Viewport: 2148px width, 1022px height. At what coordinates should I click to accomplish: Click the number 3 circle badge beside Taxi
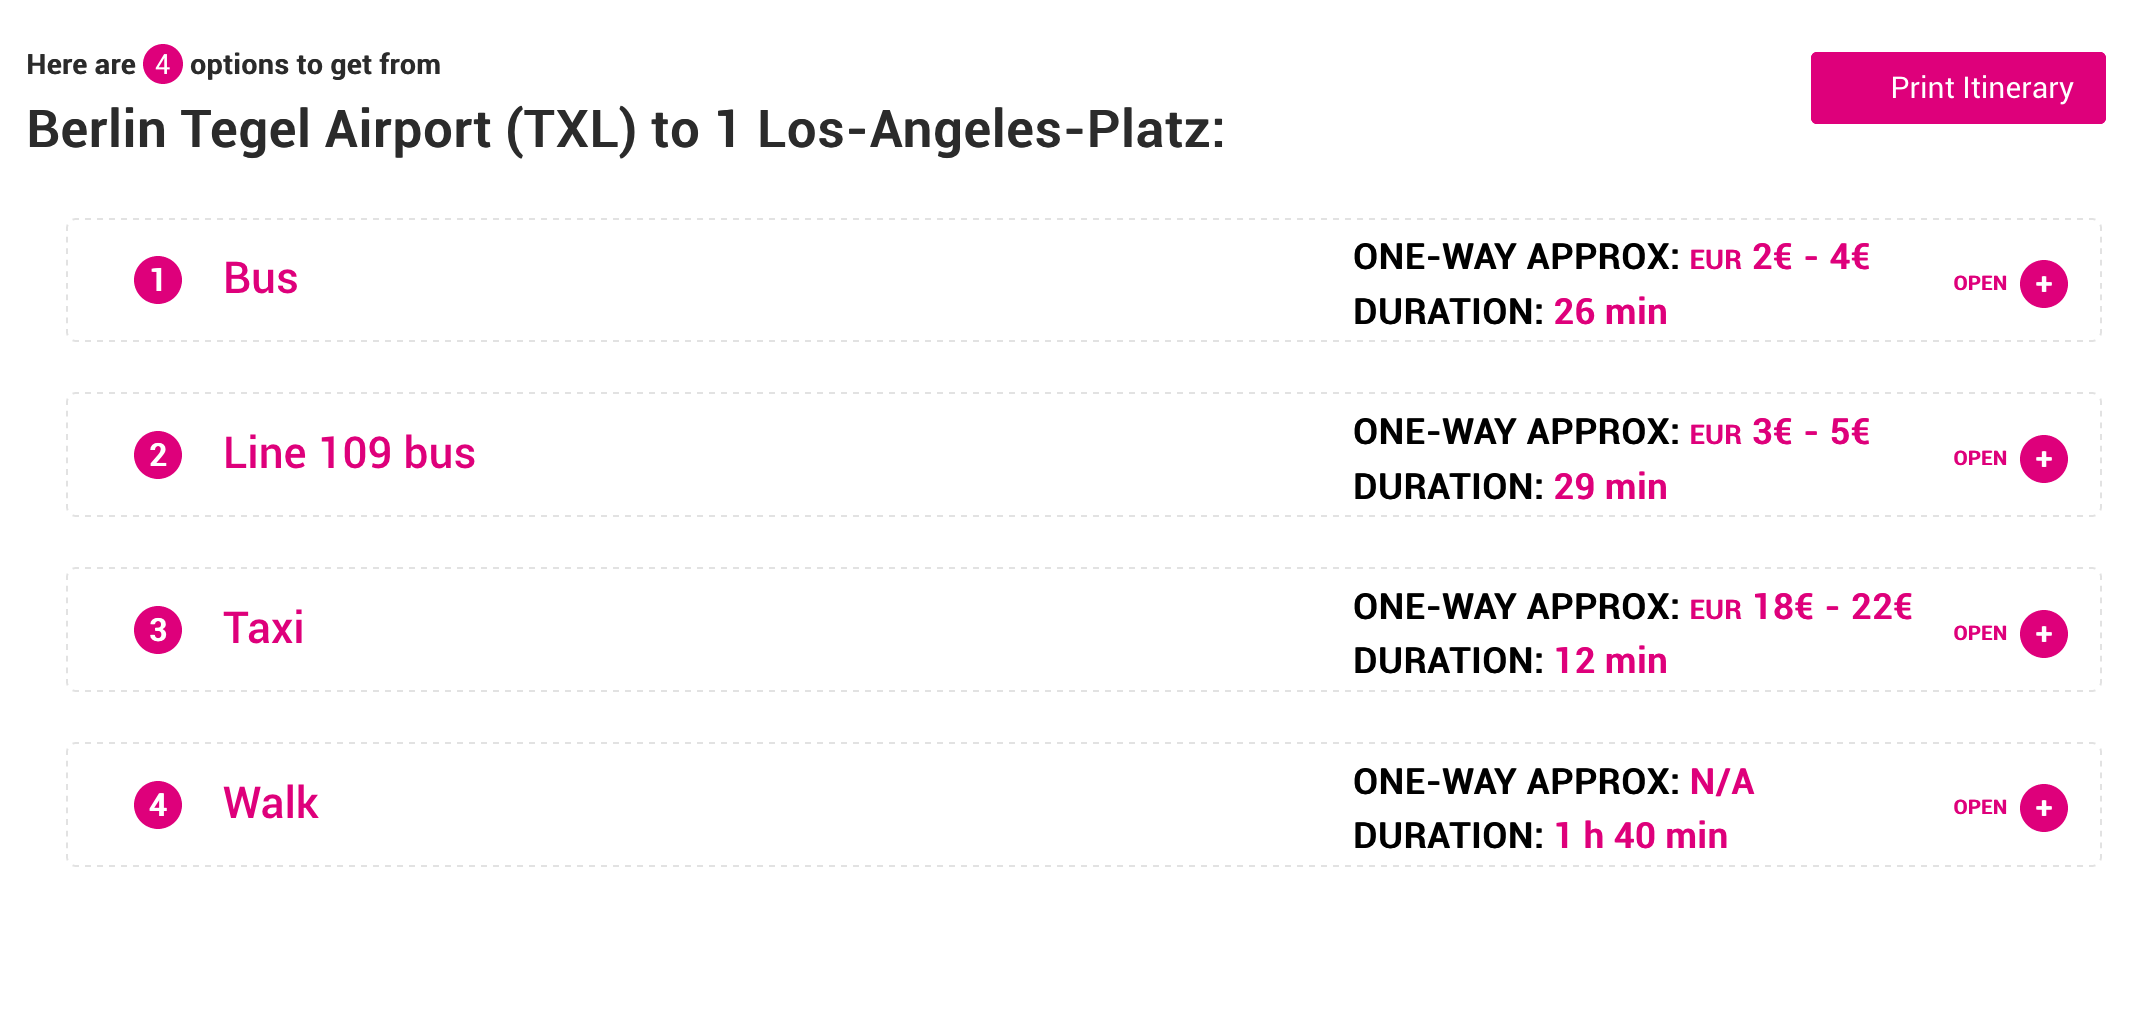(x=158, y=630)
